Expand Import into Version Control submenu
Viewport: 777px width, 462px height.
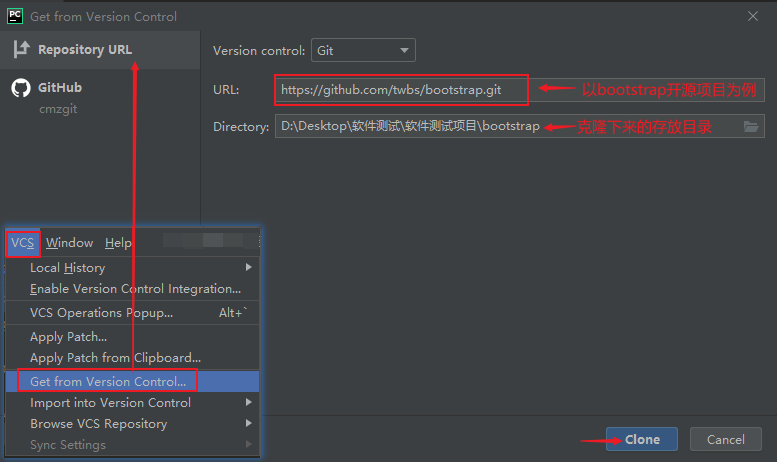point(132,403)
